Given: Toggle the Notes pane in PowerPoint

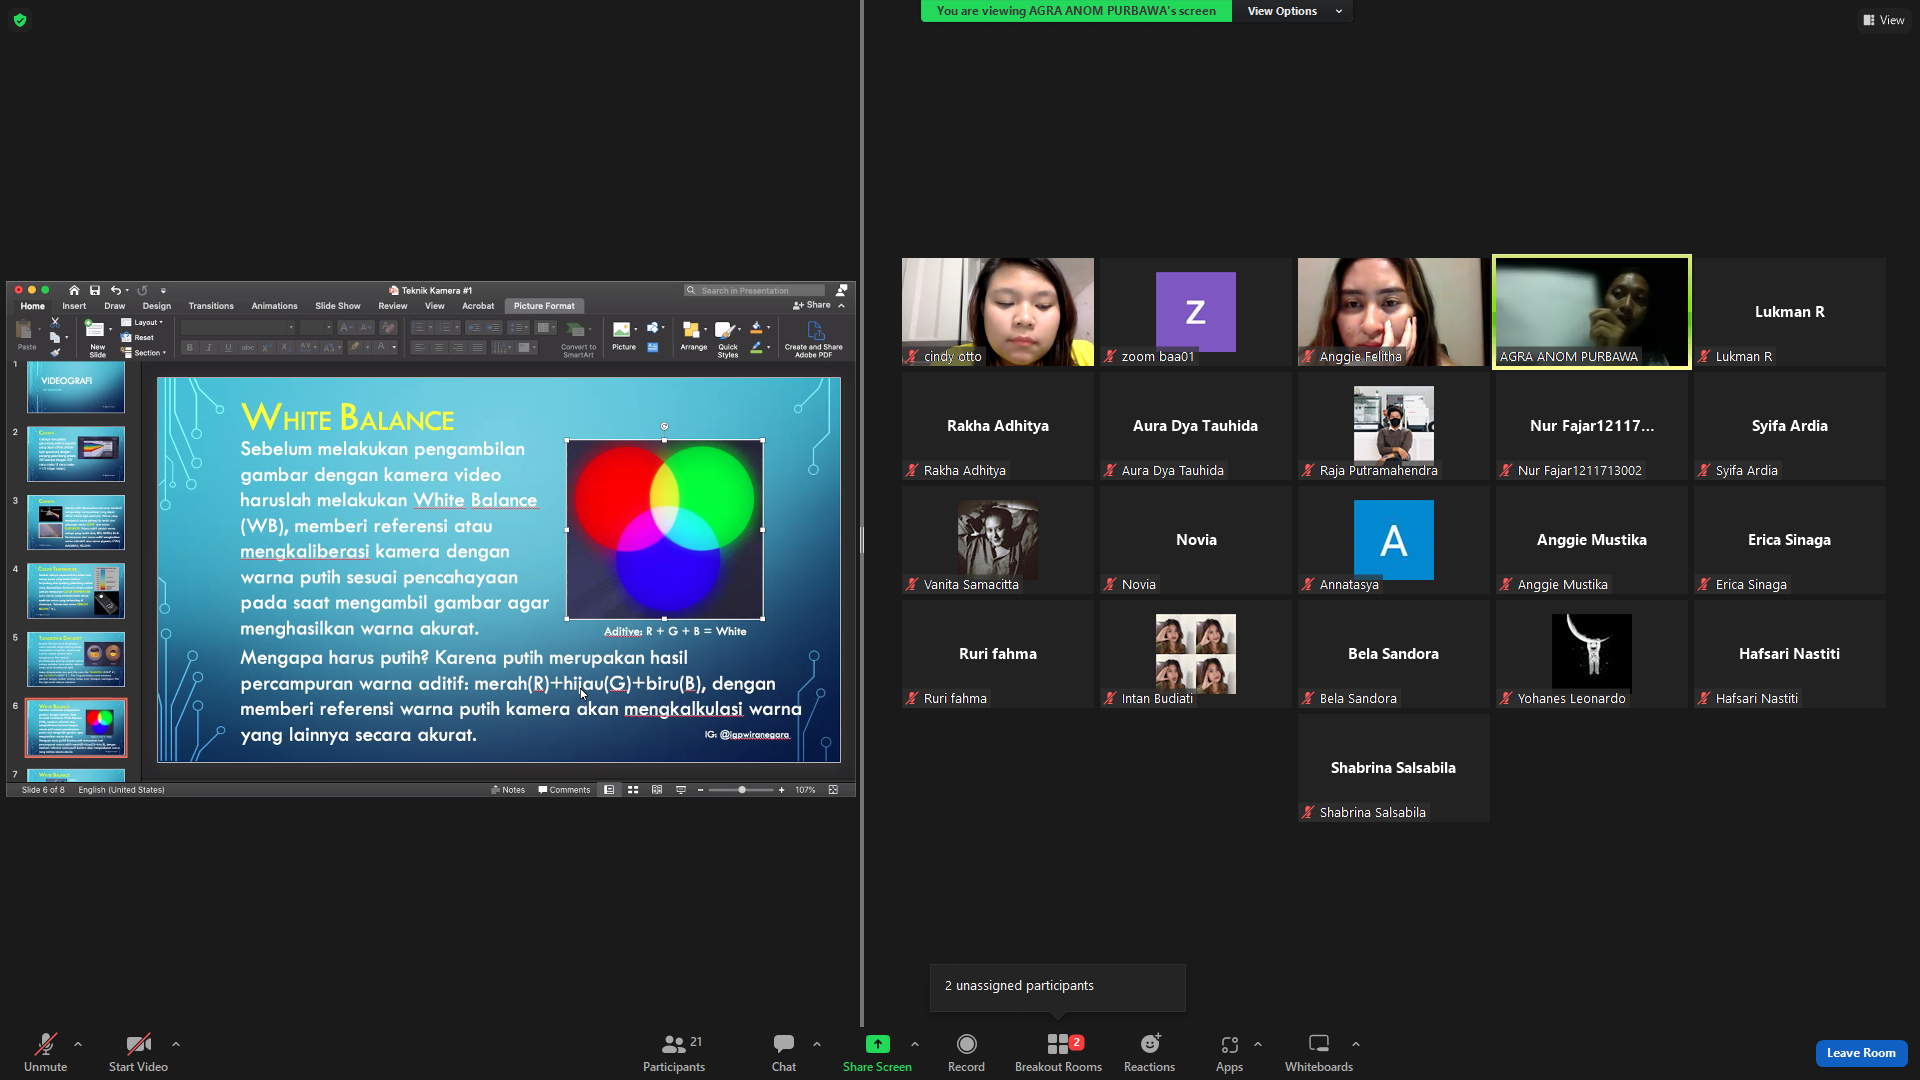Looking at the screenshot, I should pyautogui.click(x=508, y=790).
